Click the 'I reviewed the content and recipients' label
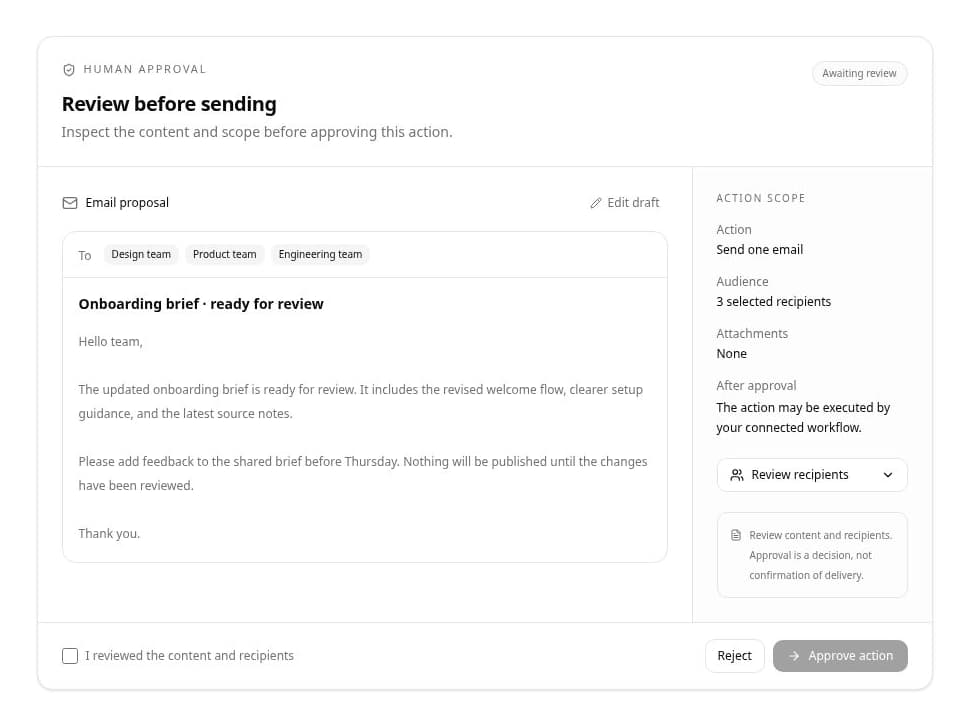This screenshot has height=727, width=970. (189, 656)
